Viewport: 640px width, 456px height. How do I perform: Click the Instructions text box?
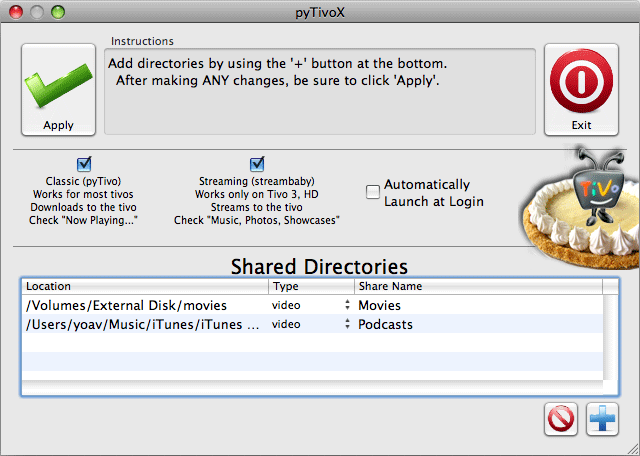click(x=320, y=91)
